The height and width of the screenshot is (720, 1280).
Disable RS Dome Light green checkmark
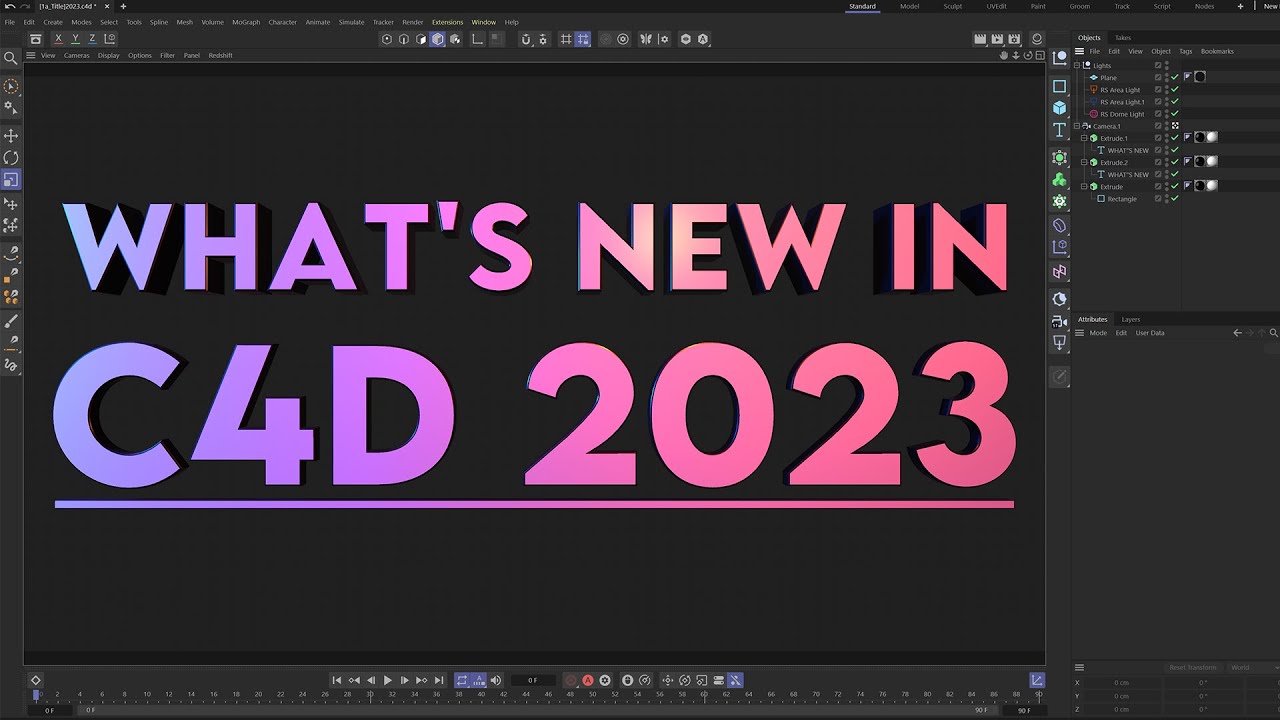tap(1175, 114)
